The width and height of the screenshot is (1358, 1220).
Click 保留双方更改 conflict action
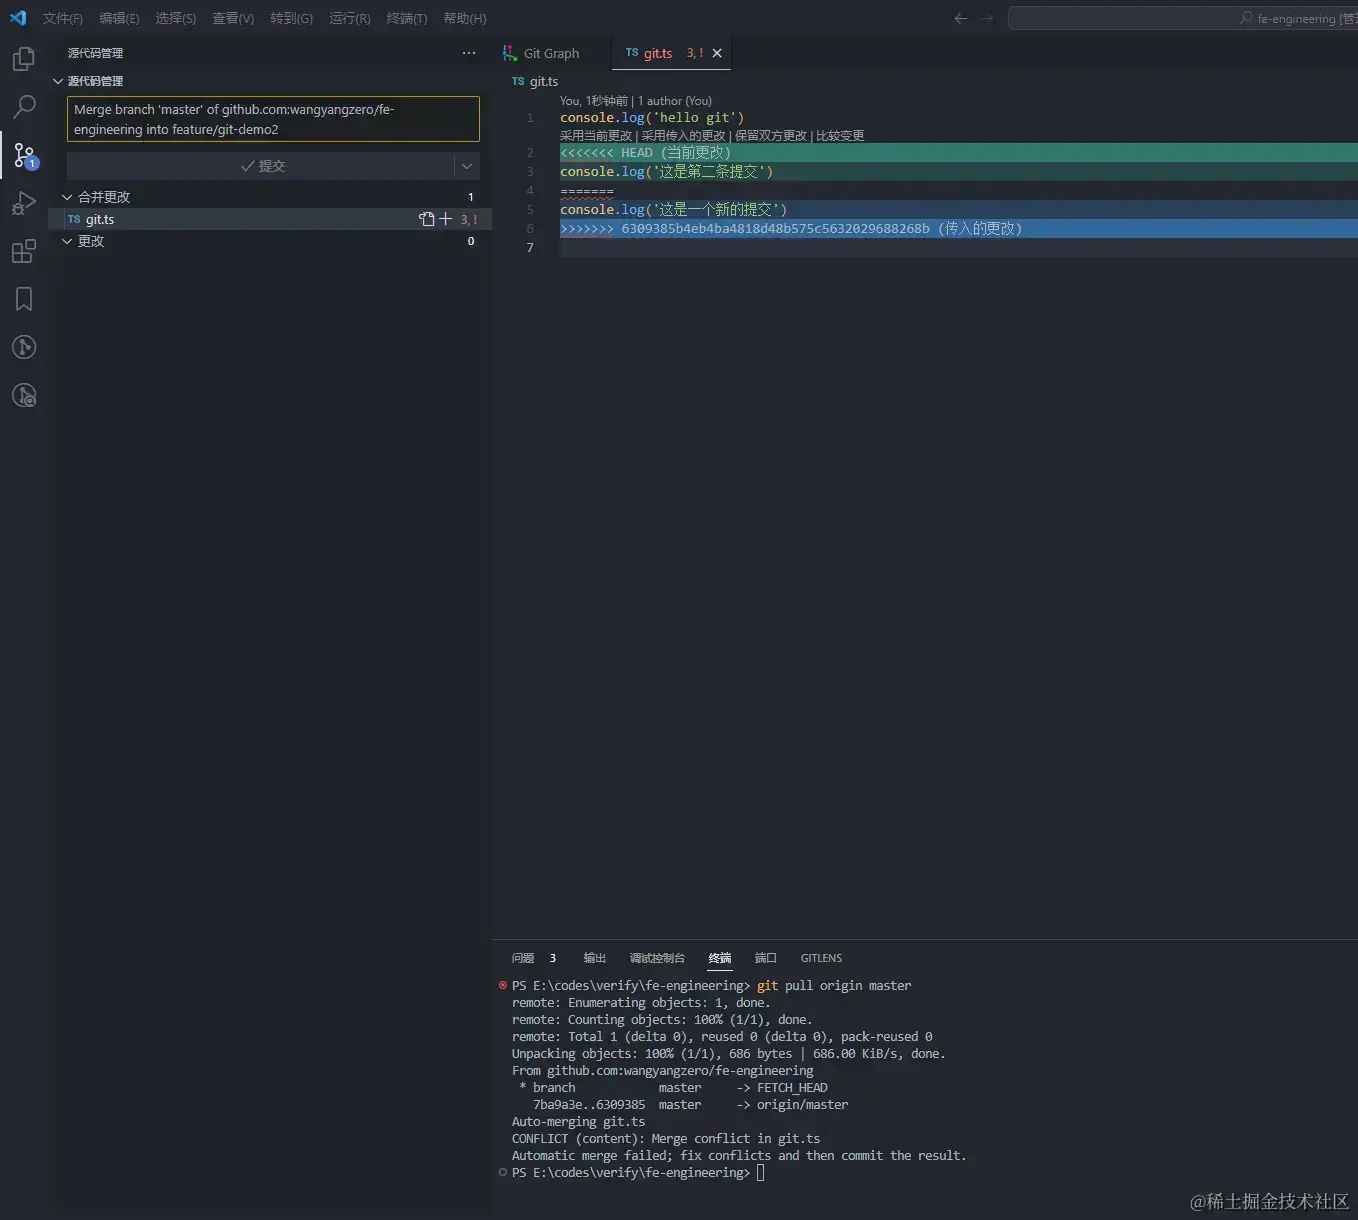click(771, 136)
